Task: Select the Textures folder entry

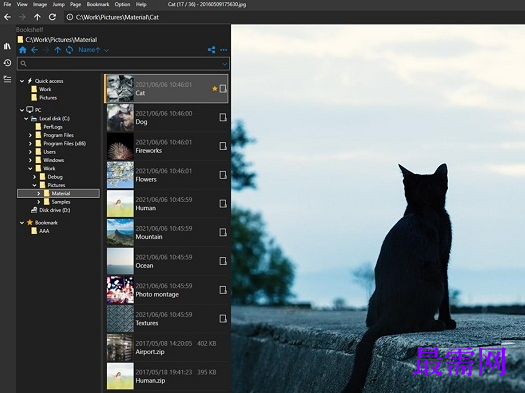Action: coord(167,319)
